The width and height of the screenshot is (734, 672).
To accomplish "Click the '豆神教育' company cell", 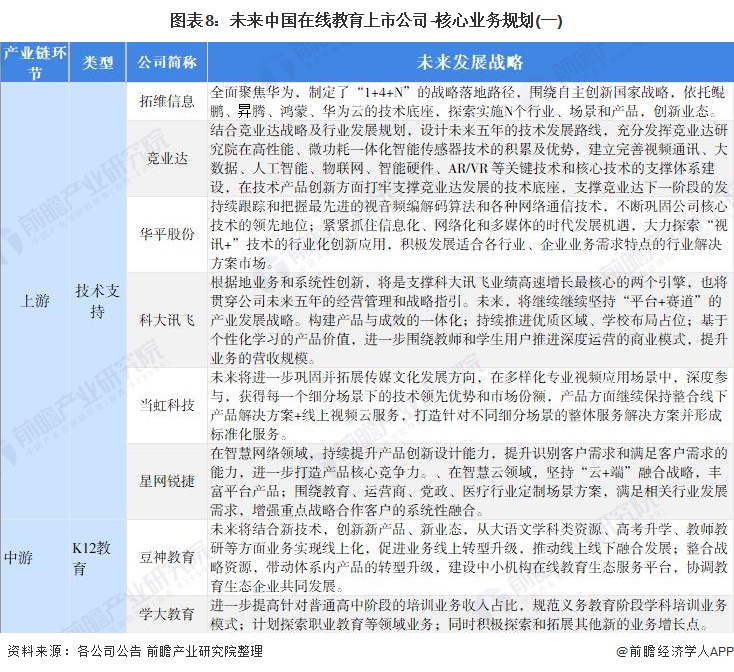I will click(167, 557).
